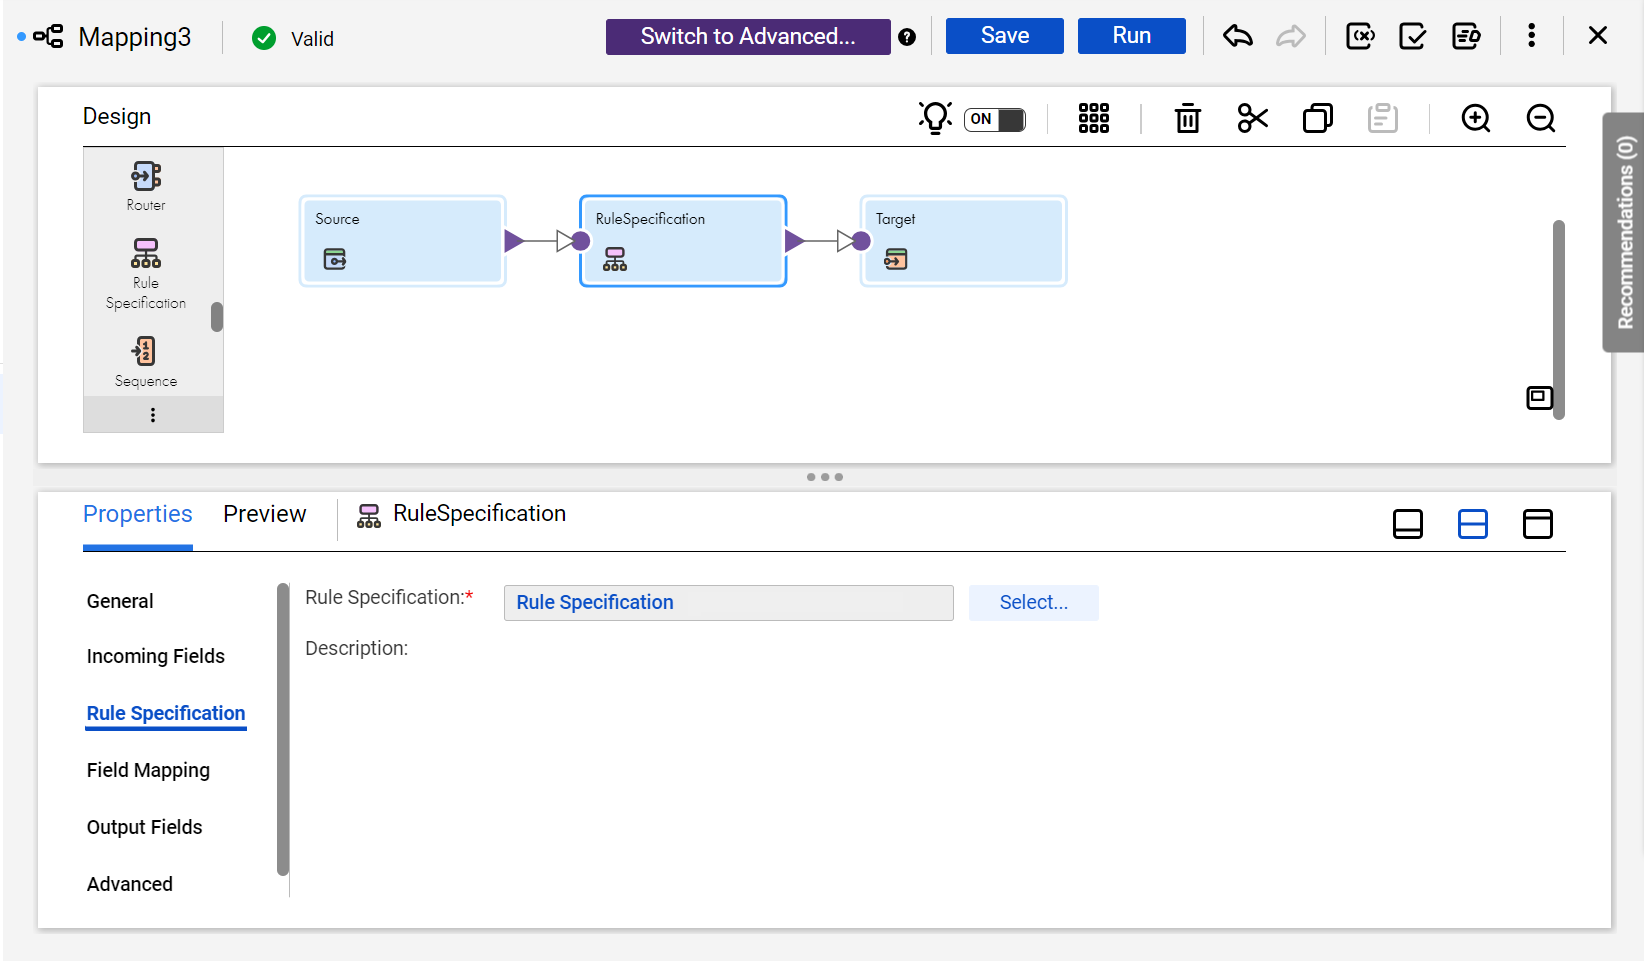Viewport: 1644px width, 961px height.
Task: Click Switch to Advanced button
Action: pos(748,37)
